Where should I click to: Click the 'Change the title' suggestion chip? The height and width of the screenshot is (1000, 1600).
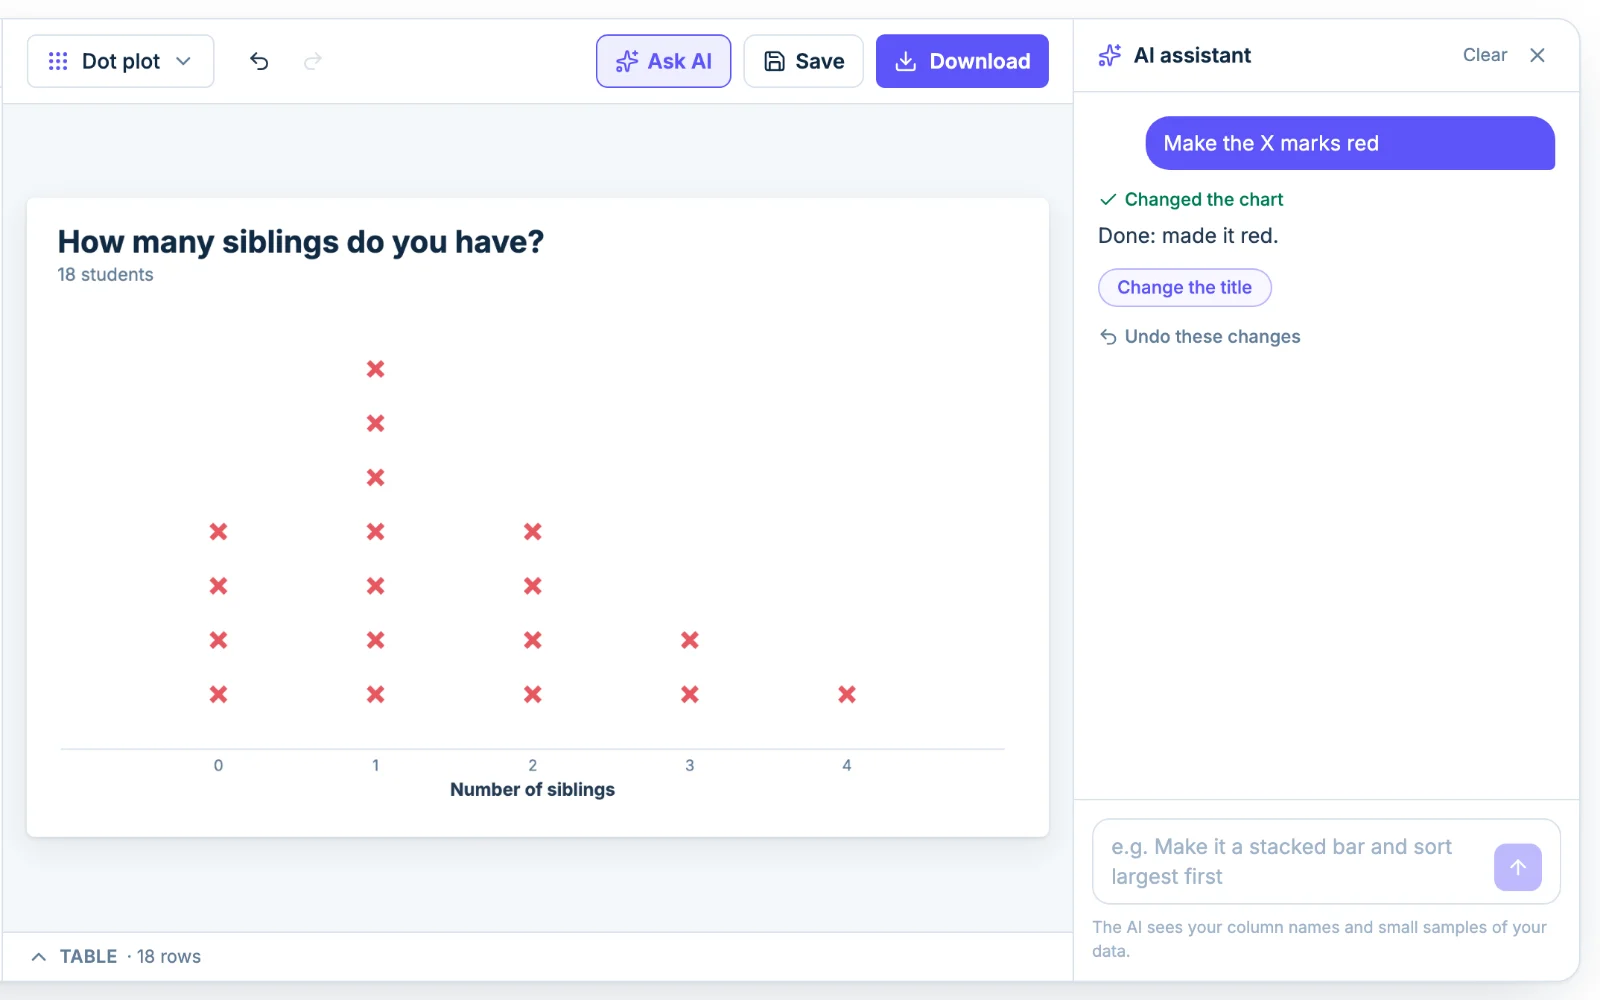click(x=1184, y=287)
